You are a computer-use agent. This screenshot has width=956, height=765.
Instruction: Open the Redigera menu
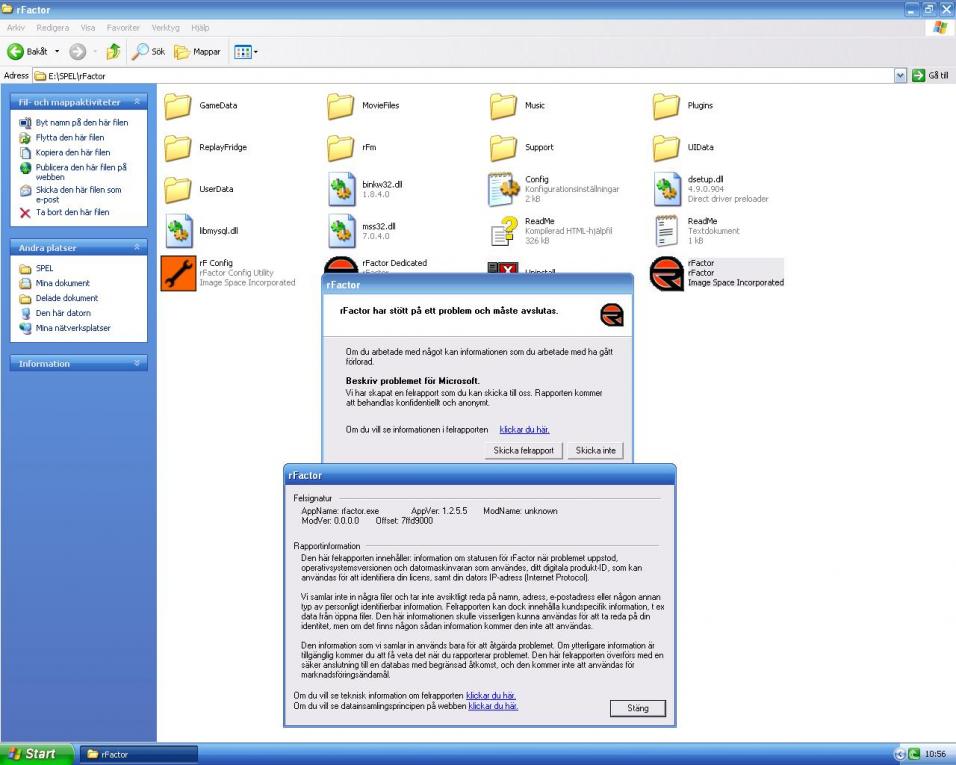[x=52, y=28]
